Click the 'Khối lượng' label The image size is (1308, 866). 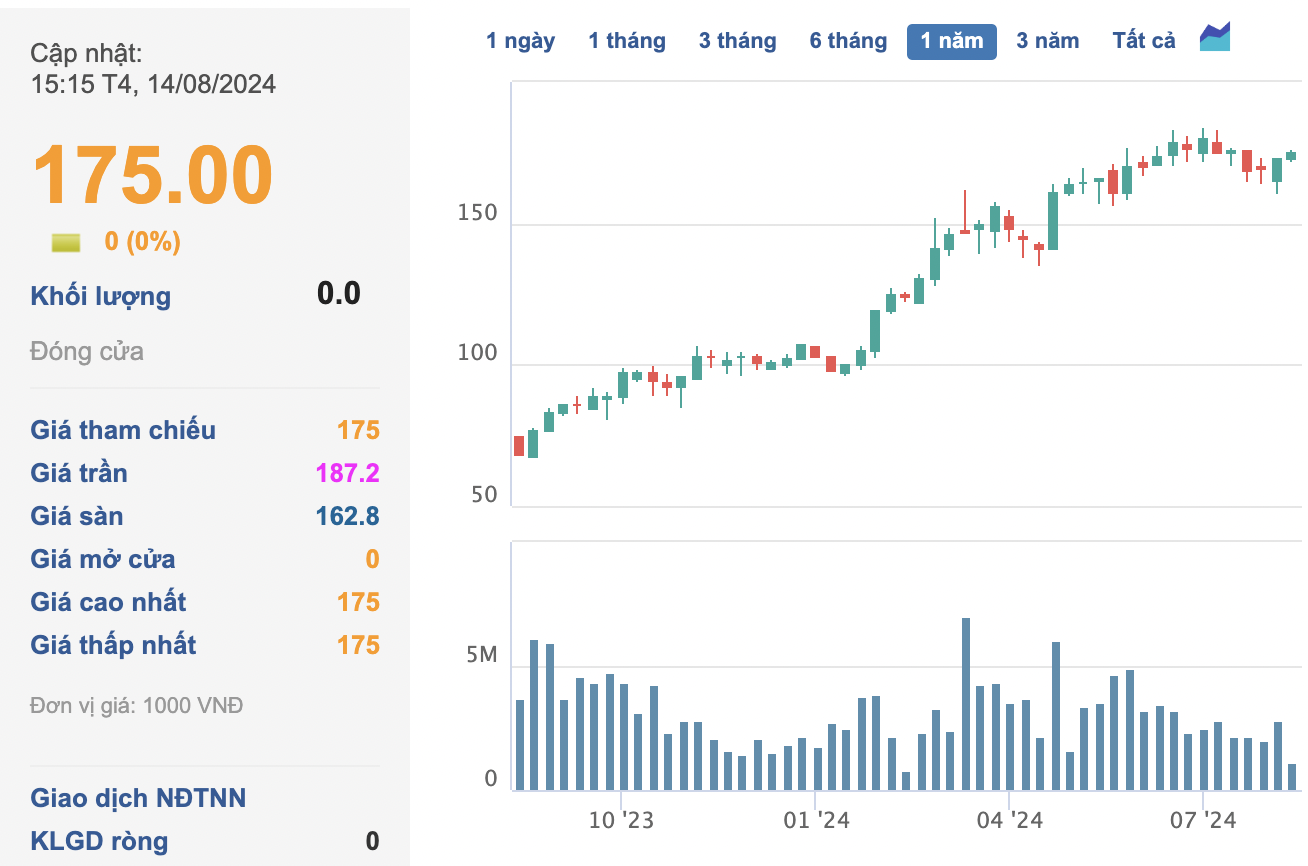(101, 297)
